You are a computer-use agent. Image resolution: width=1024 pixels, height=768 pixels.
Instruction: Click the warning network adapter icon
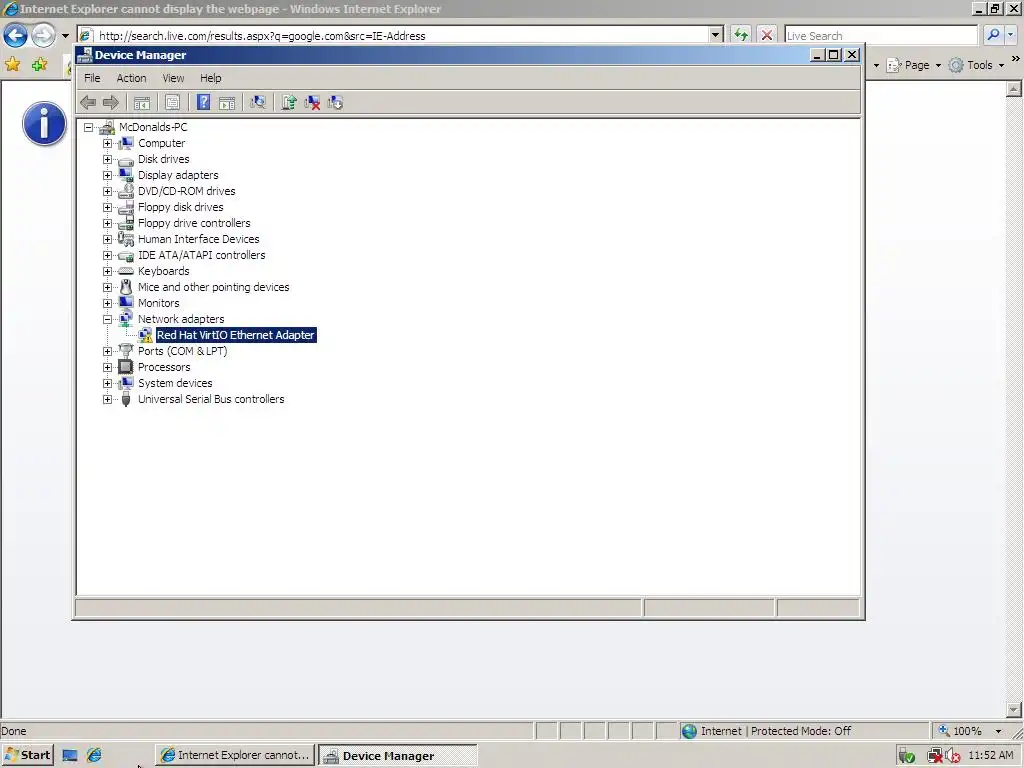click(145, 335)
